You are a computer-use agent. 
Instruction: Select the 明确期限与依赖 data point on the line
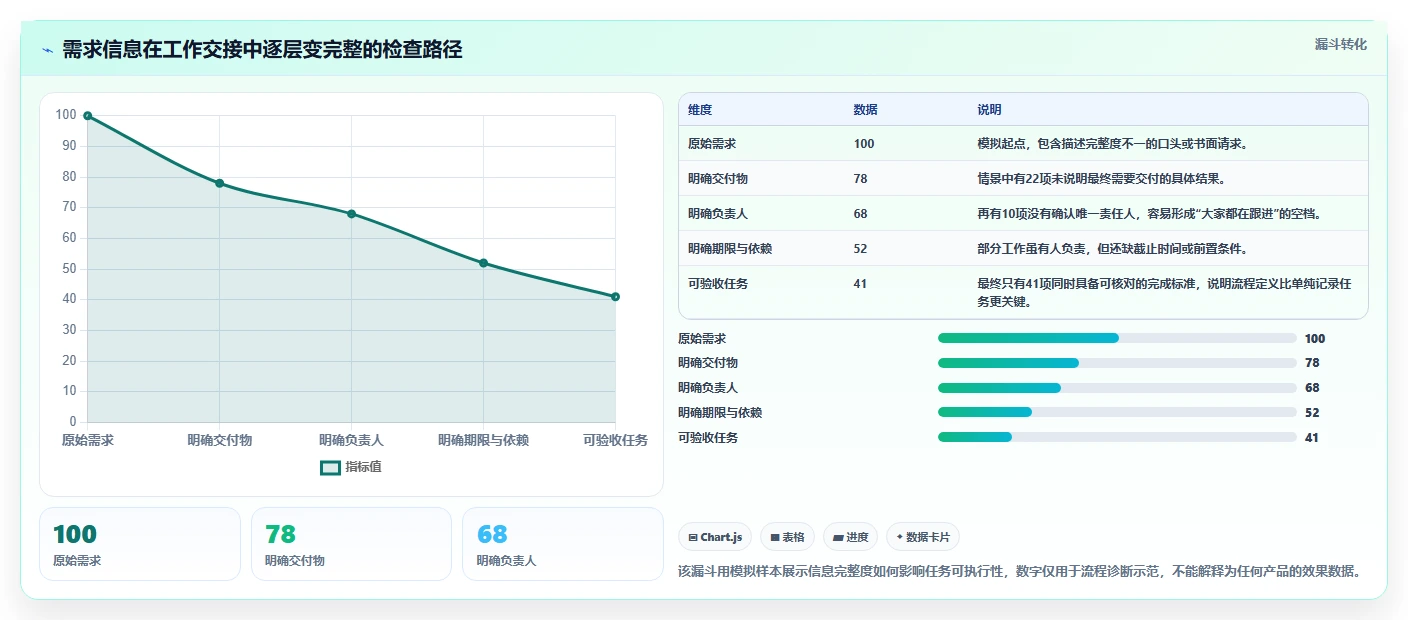(483, 263)
